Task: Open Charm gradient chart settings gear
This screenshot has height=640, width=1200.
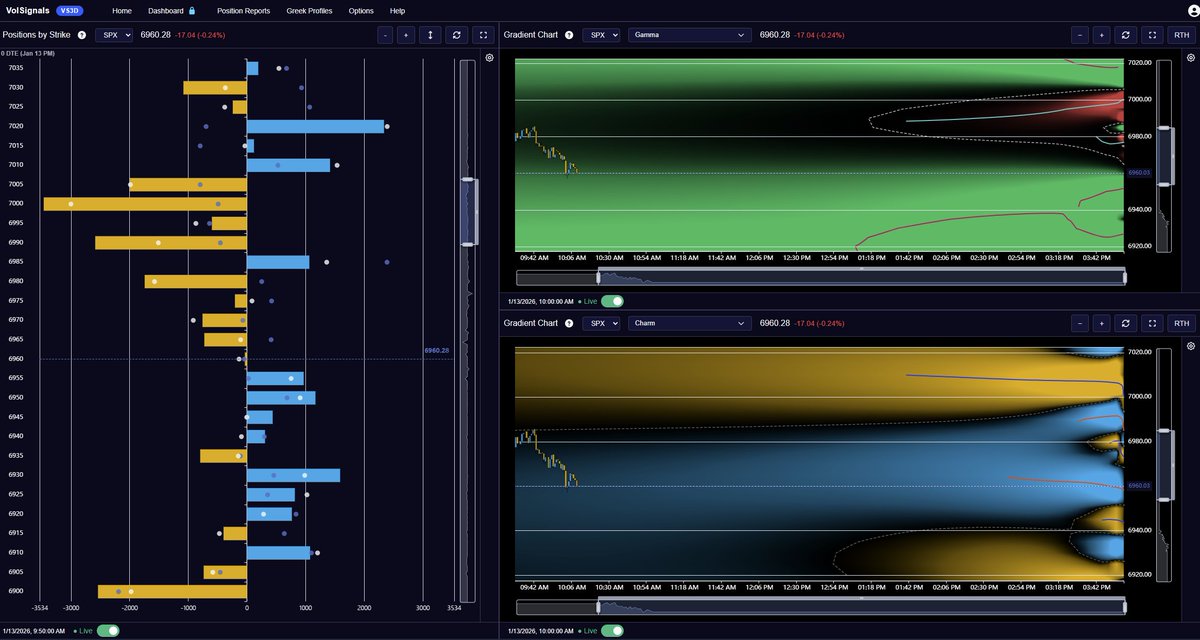Action: [1189, 346]
